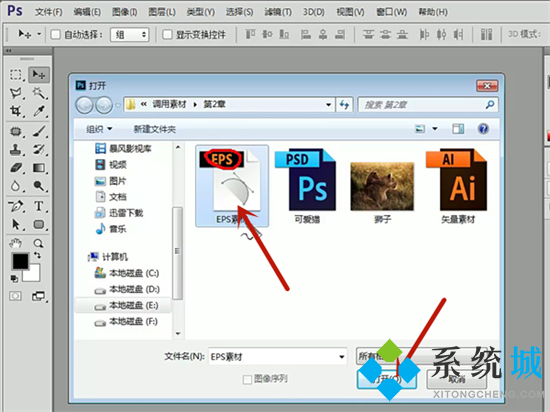Pick the Horizontal Type tool
Image resolution: width=550 pixels, height=412 pixels.
pos(39,206)
